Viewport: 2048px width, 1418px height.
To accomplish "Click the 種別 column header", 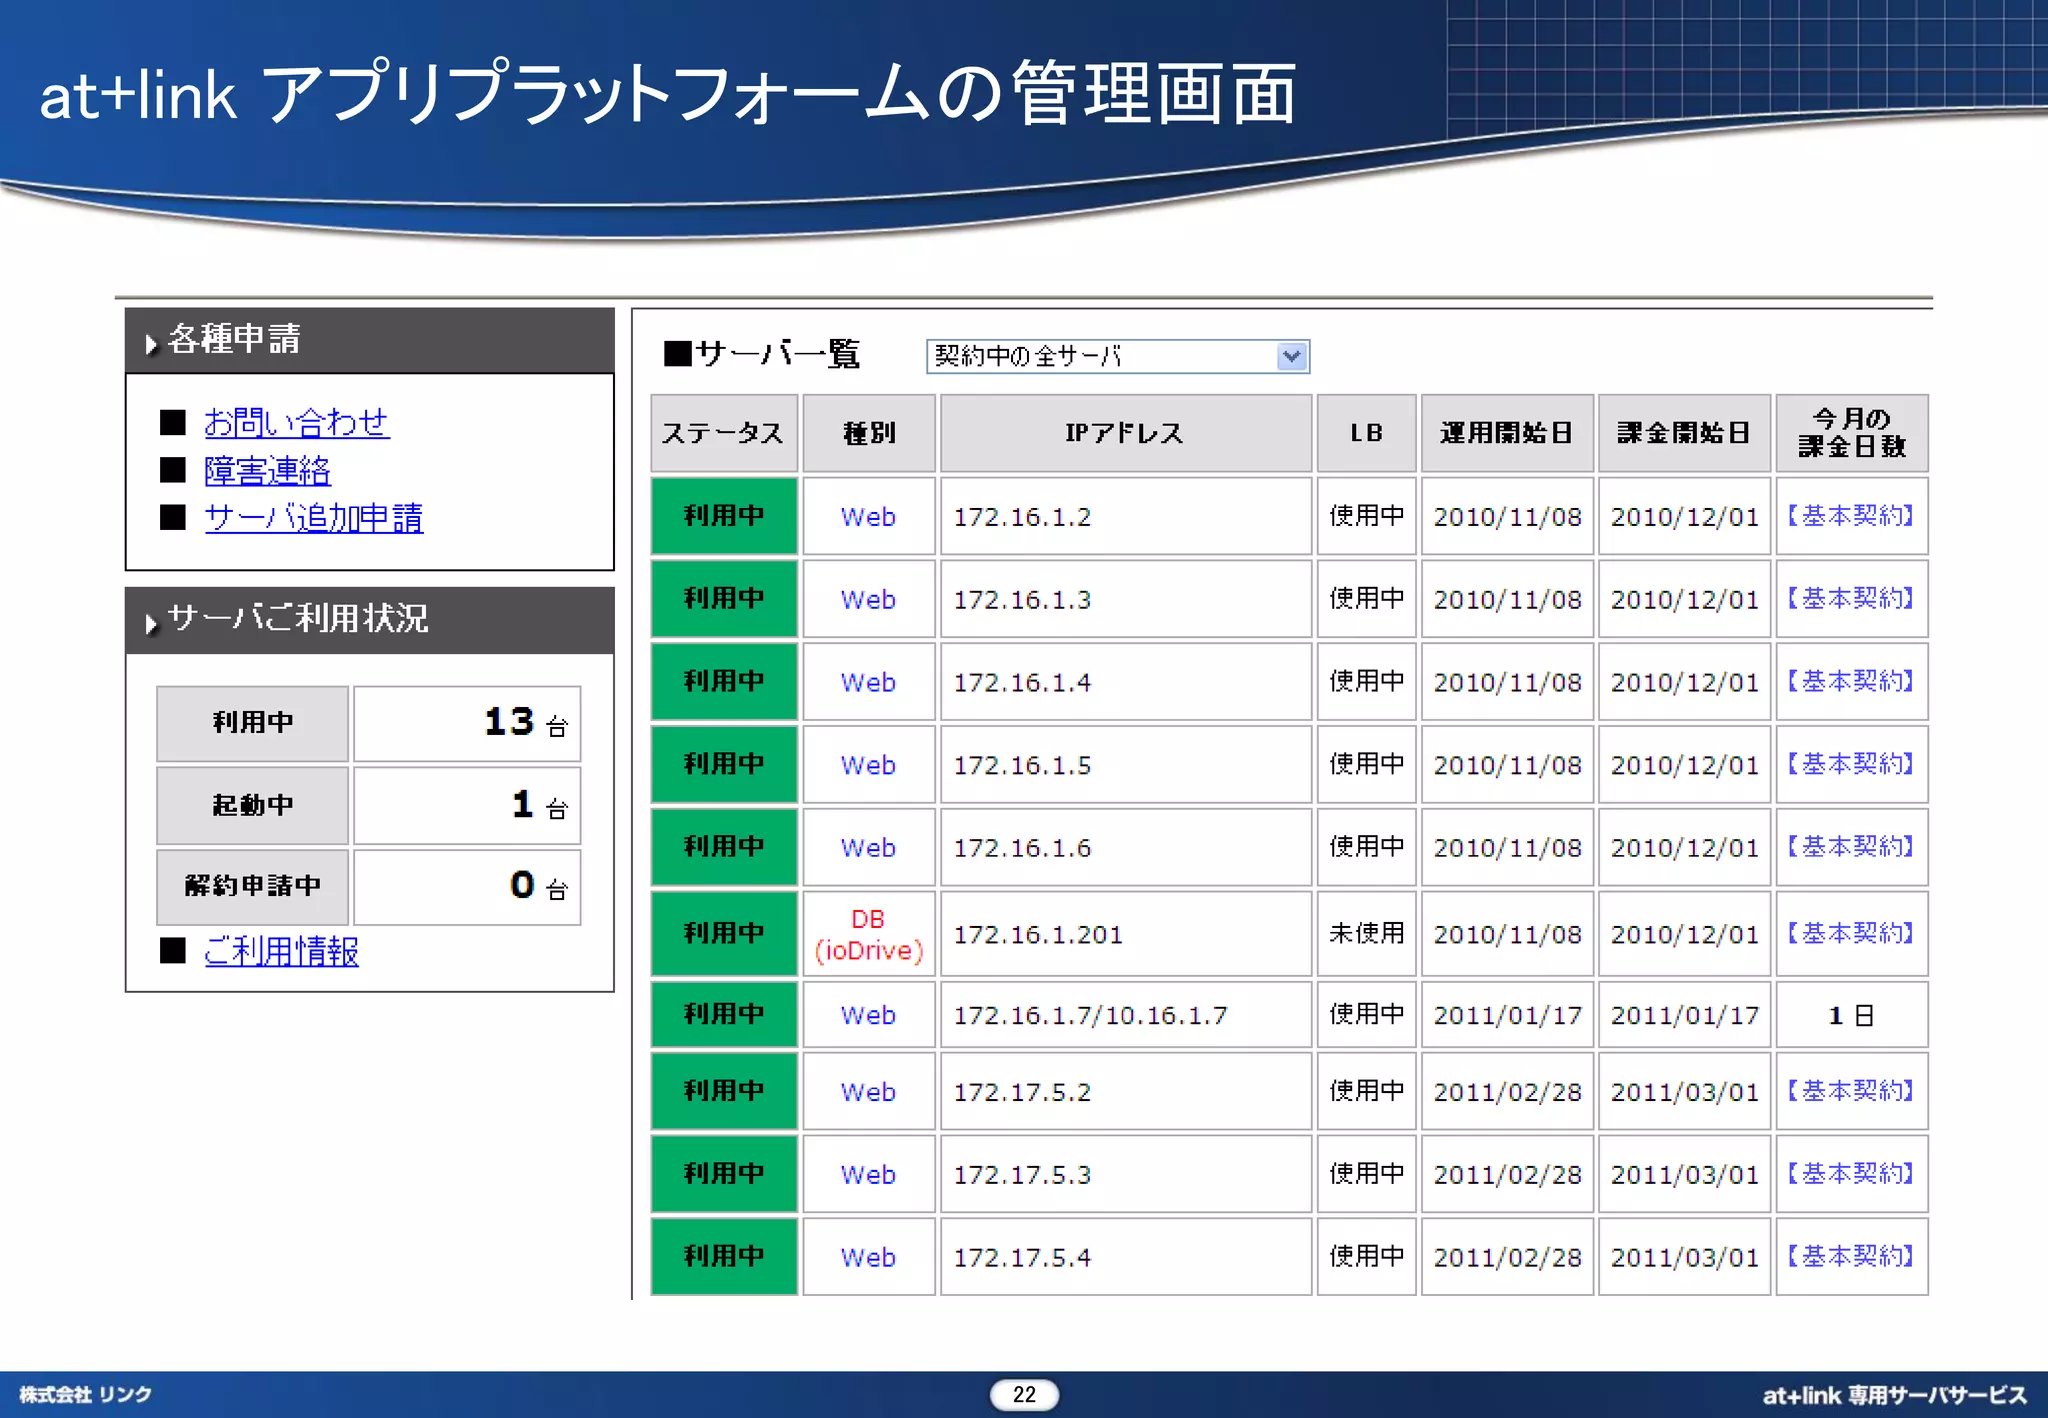I will (869, 433).
